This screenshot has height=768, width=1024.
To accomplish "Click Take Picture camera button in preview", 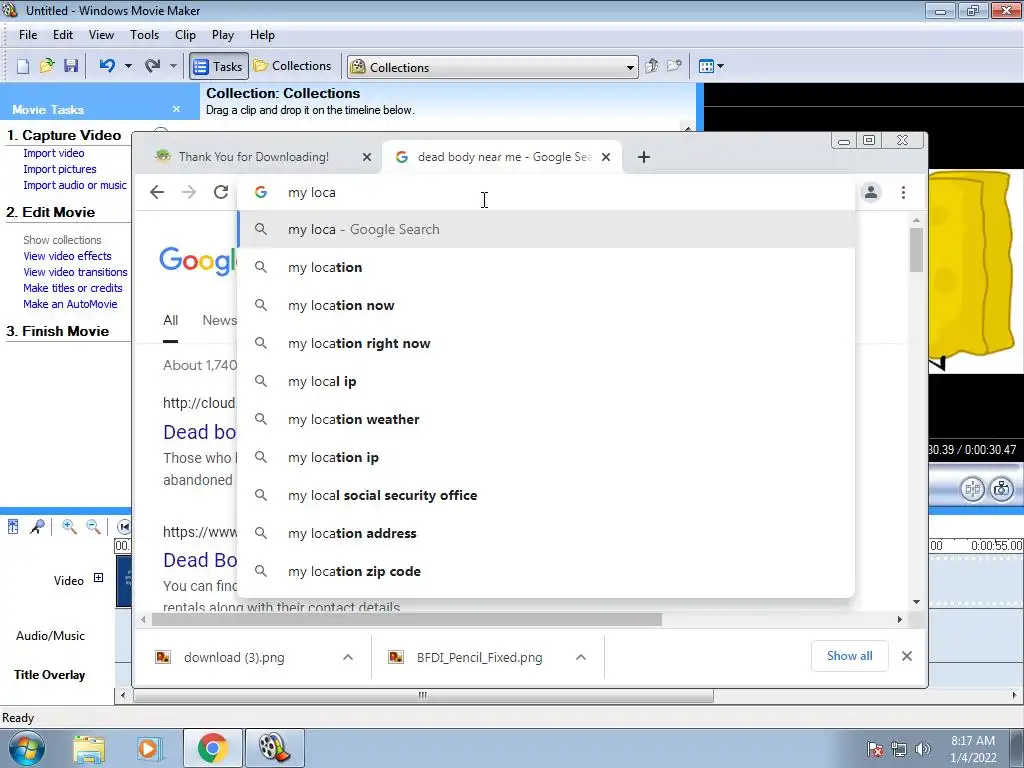I will pyautogui.click(x=1002, y=489).
